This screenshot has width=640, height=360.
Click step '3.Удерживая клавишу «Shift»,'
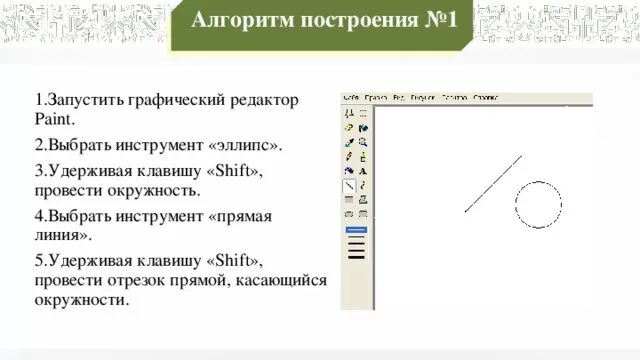[x=149, y=171]
